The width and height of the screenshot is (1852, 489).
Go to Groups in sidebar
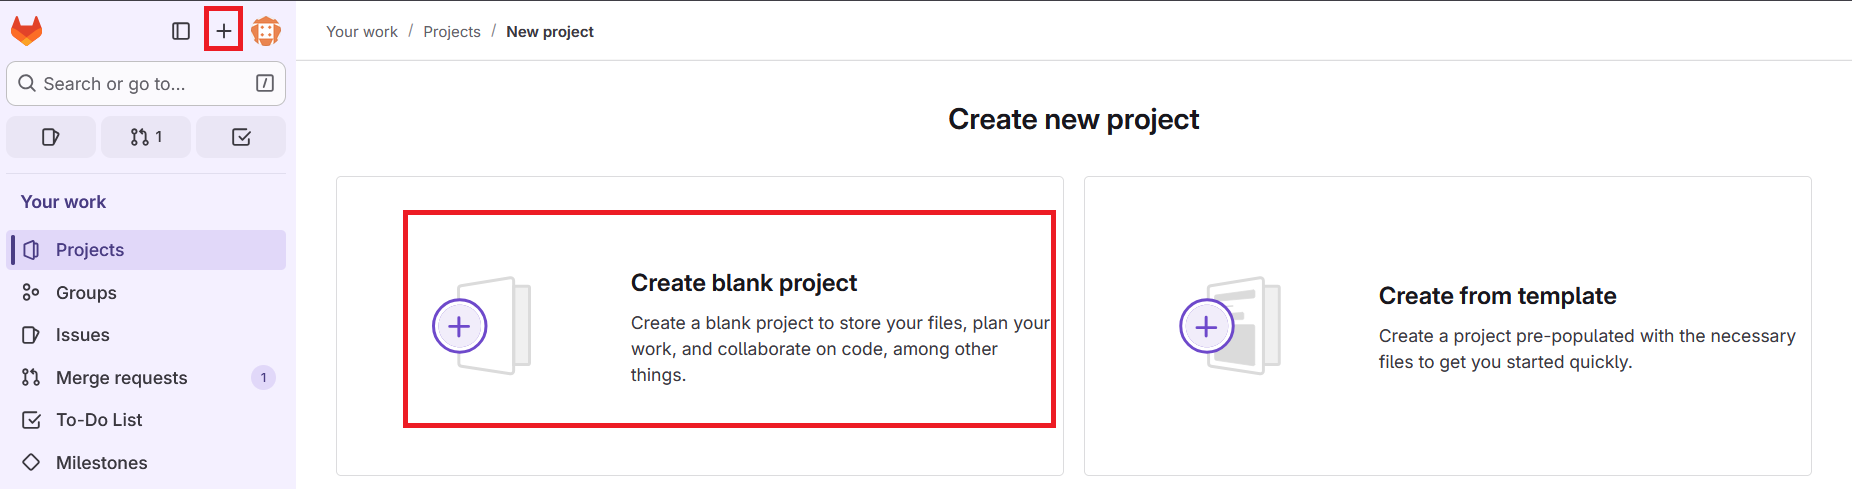click(x=86, y=293)
